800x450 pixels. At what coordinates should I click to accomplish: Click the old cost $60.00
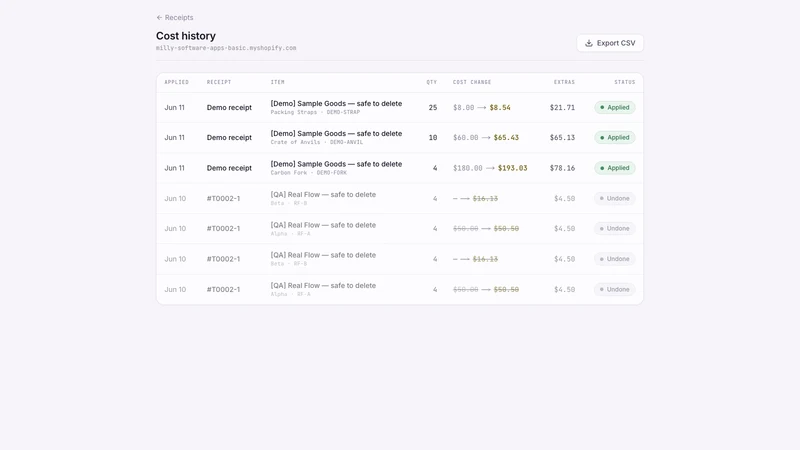[465, 138]
